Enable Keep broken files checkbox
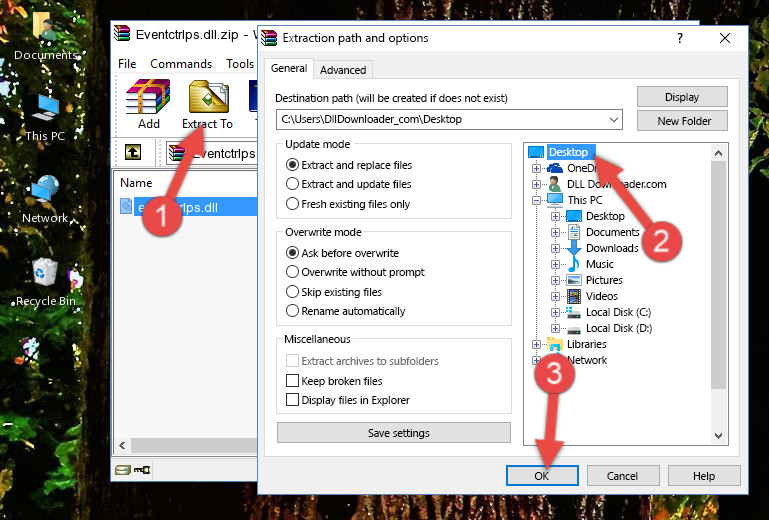Image resolution: width=769 pixels, height=520 pixels. tap(292, 381)
